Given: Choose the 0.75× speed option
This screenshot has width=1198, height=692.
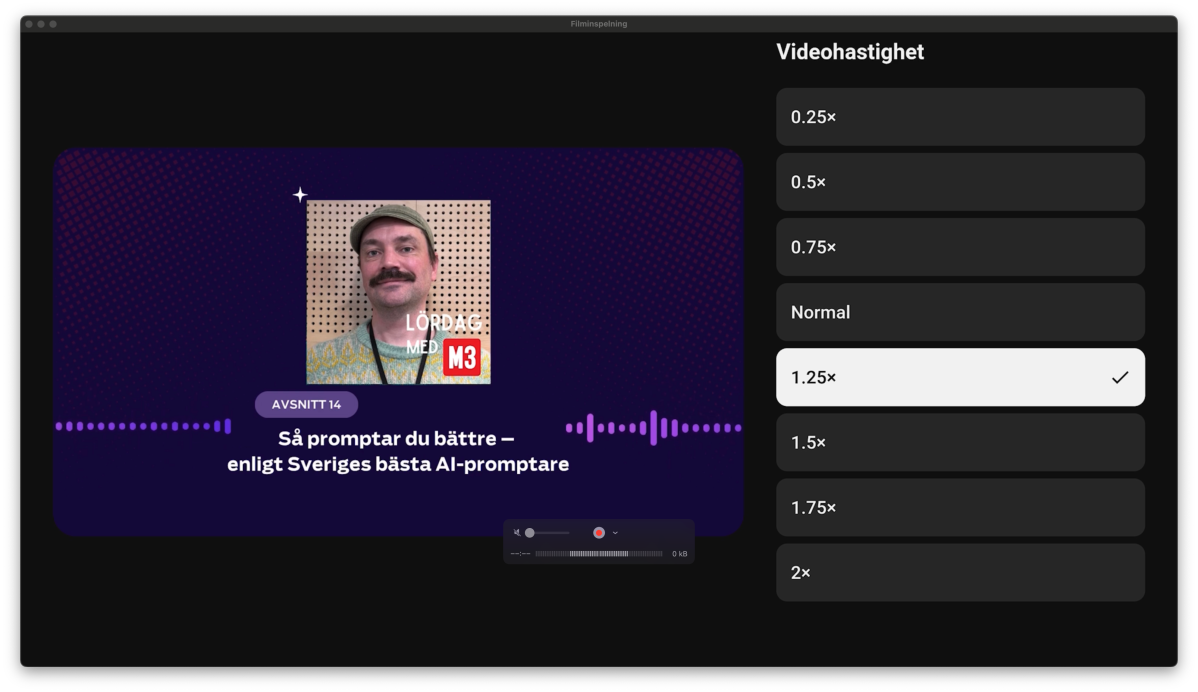Looking at the screenshot, I should click(x=960, y=247).
